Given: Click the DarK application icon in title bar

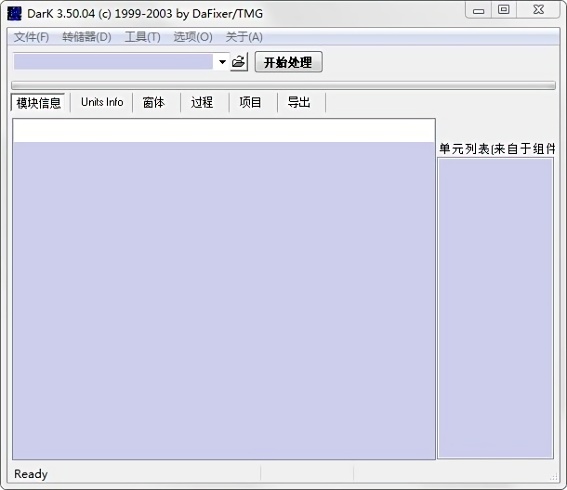Looking at the screenshot, I should 14,13.
